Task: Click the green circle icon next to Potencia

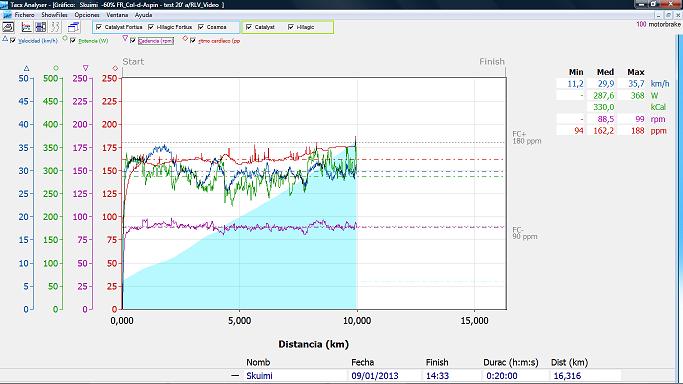Action: (65, 39)
